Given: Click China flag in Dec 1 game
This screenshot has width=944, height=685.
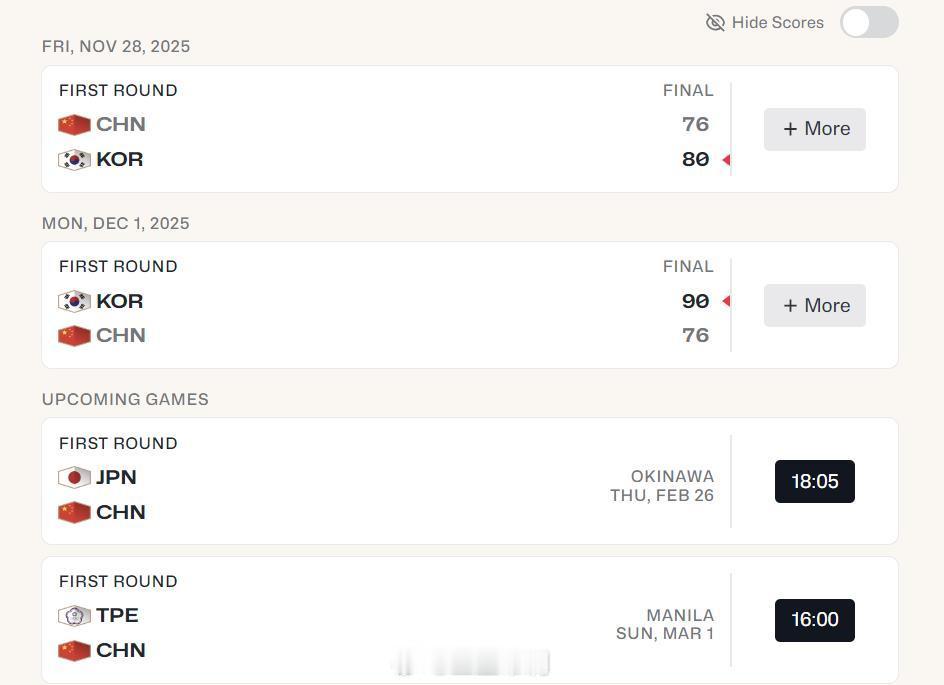Looking at the screenshot, I should pos(74,335).
